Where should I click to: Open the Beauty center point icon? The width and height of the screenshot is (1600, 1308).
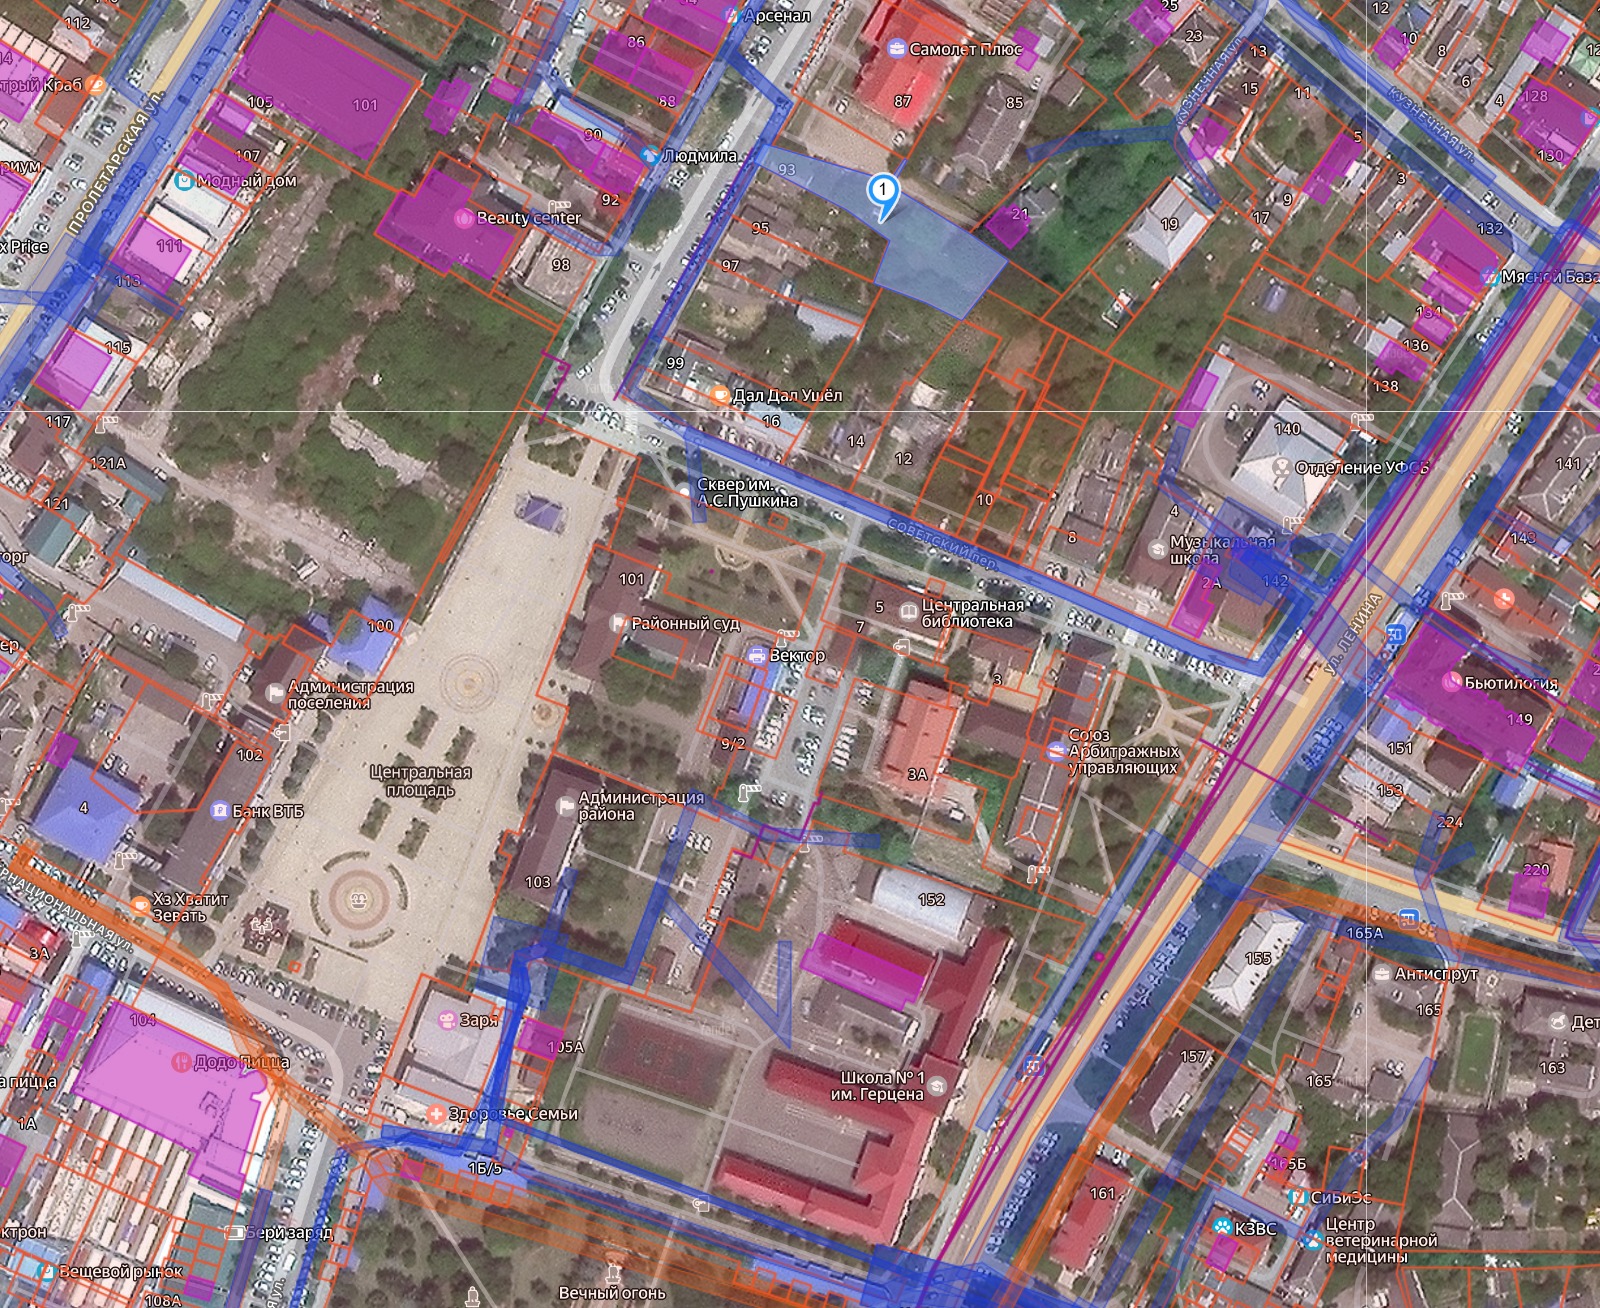[462, 217]
